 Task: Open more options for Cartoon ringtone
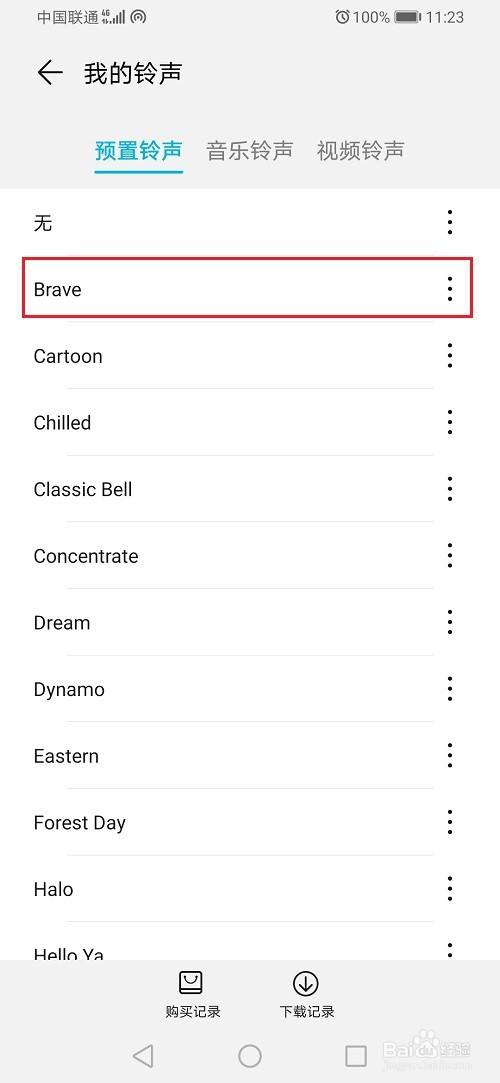point(450,355)
